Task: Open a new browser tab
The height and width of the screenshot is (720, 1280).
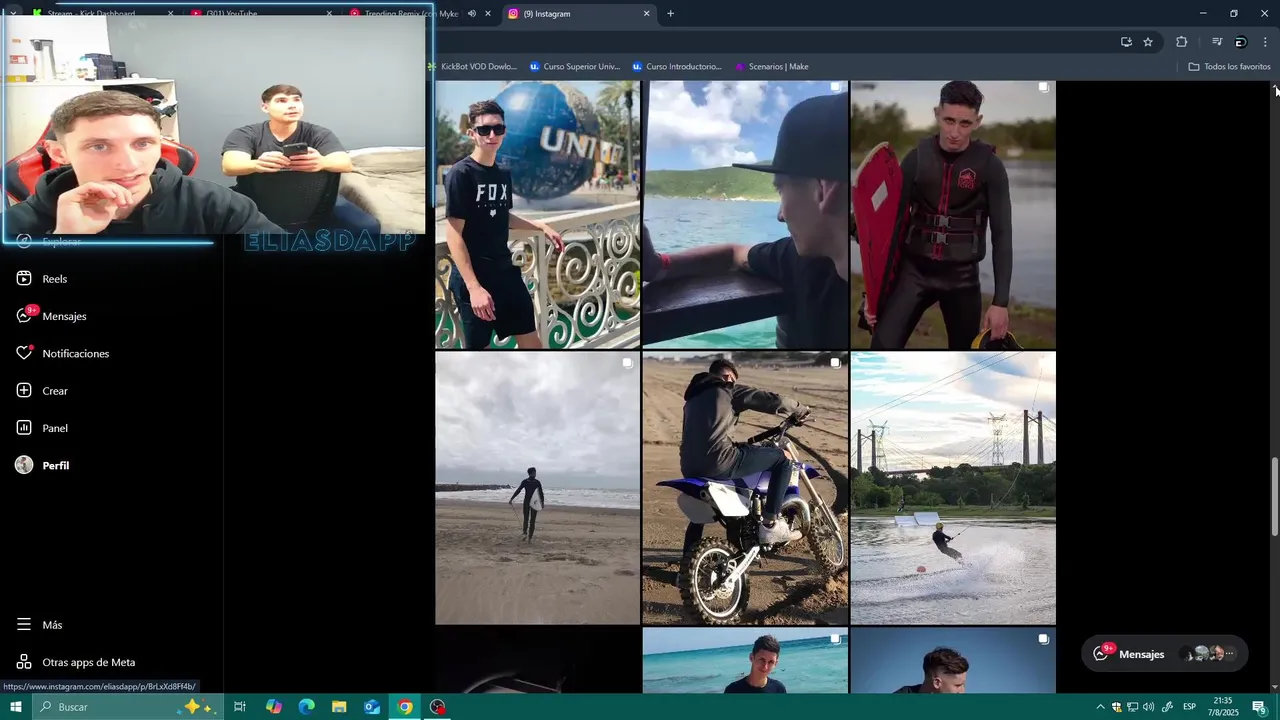Action: pos(670,14)
